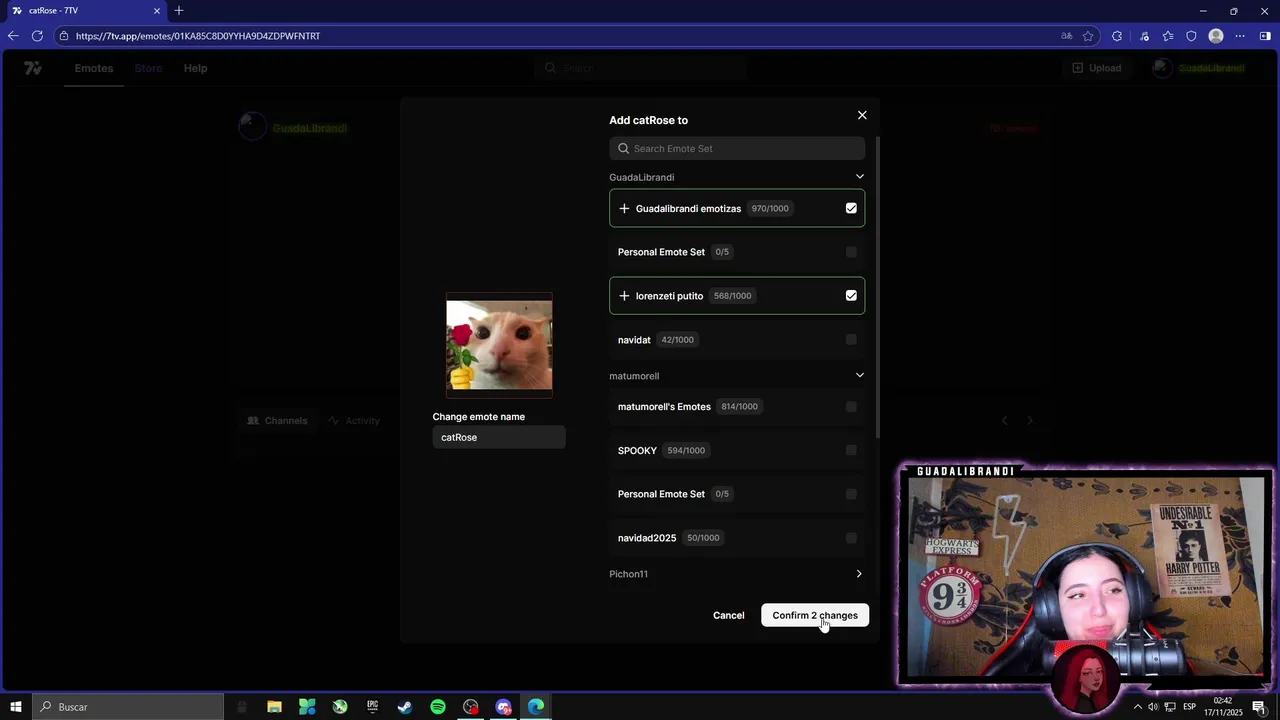Open Steam from the taskbar
The image size is (1280, 720).
tap(405, 707)
